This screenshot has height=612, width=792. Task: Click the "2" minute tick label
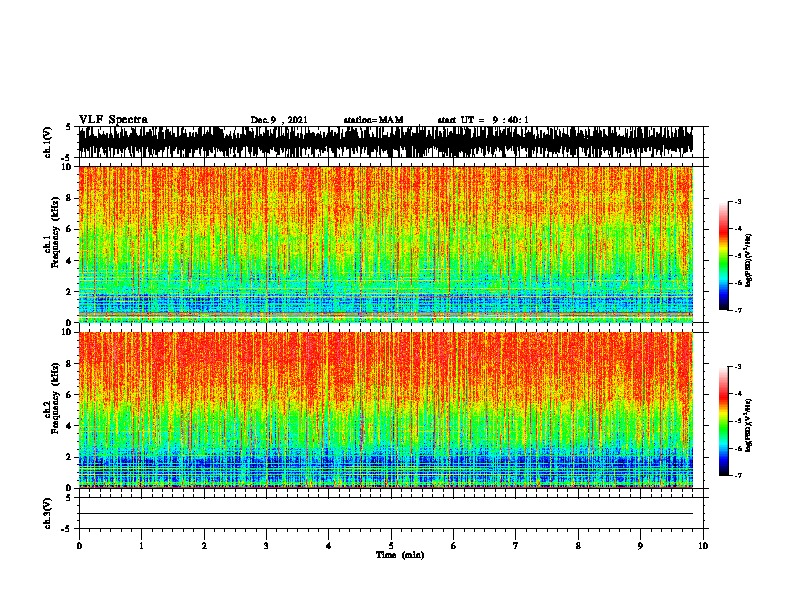coord(204,546)
